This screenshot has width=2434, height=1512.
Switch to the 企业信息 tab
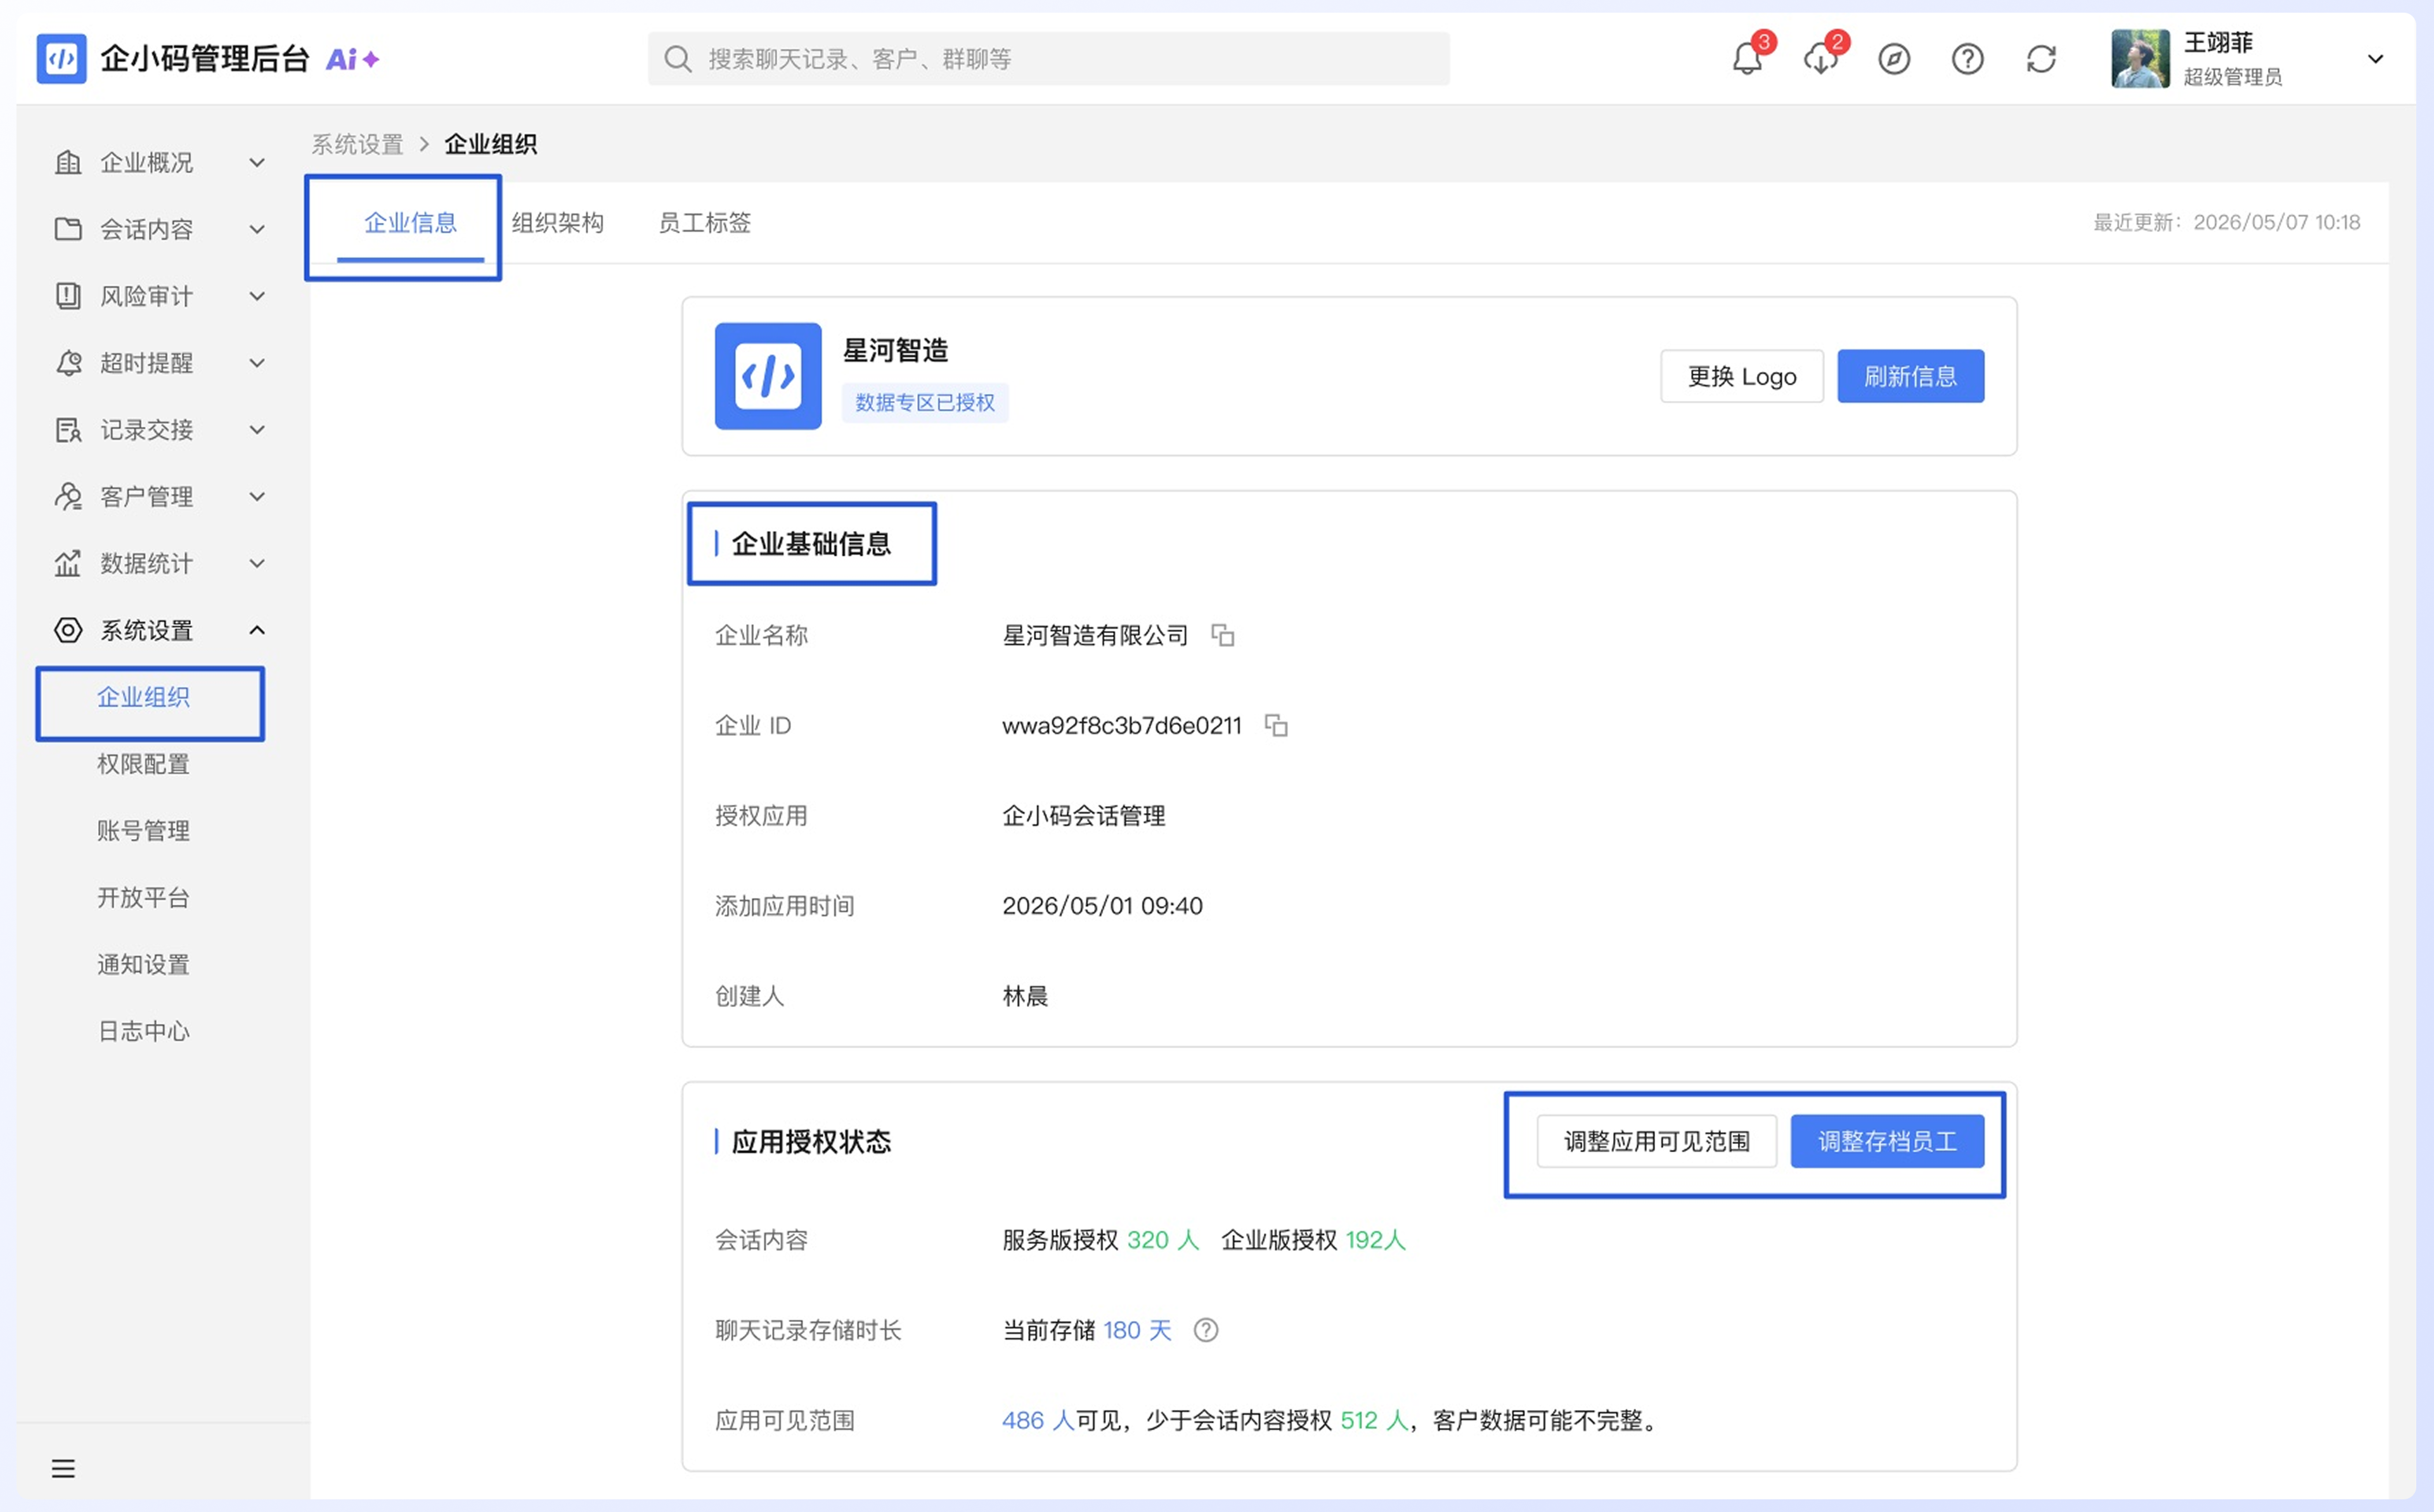click(x=410, y=223)
